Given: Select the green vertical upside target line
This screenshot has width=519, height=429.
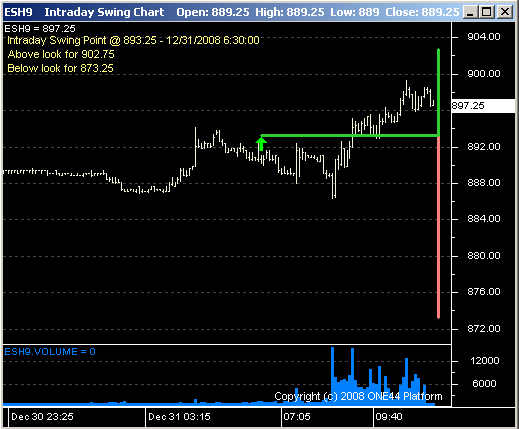Looking at the screenshot, I should [438, 92].
